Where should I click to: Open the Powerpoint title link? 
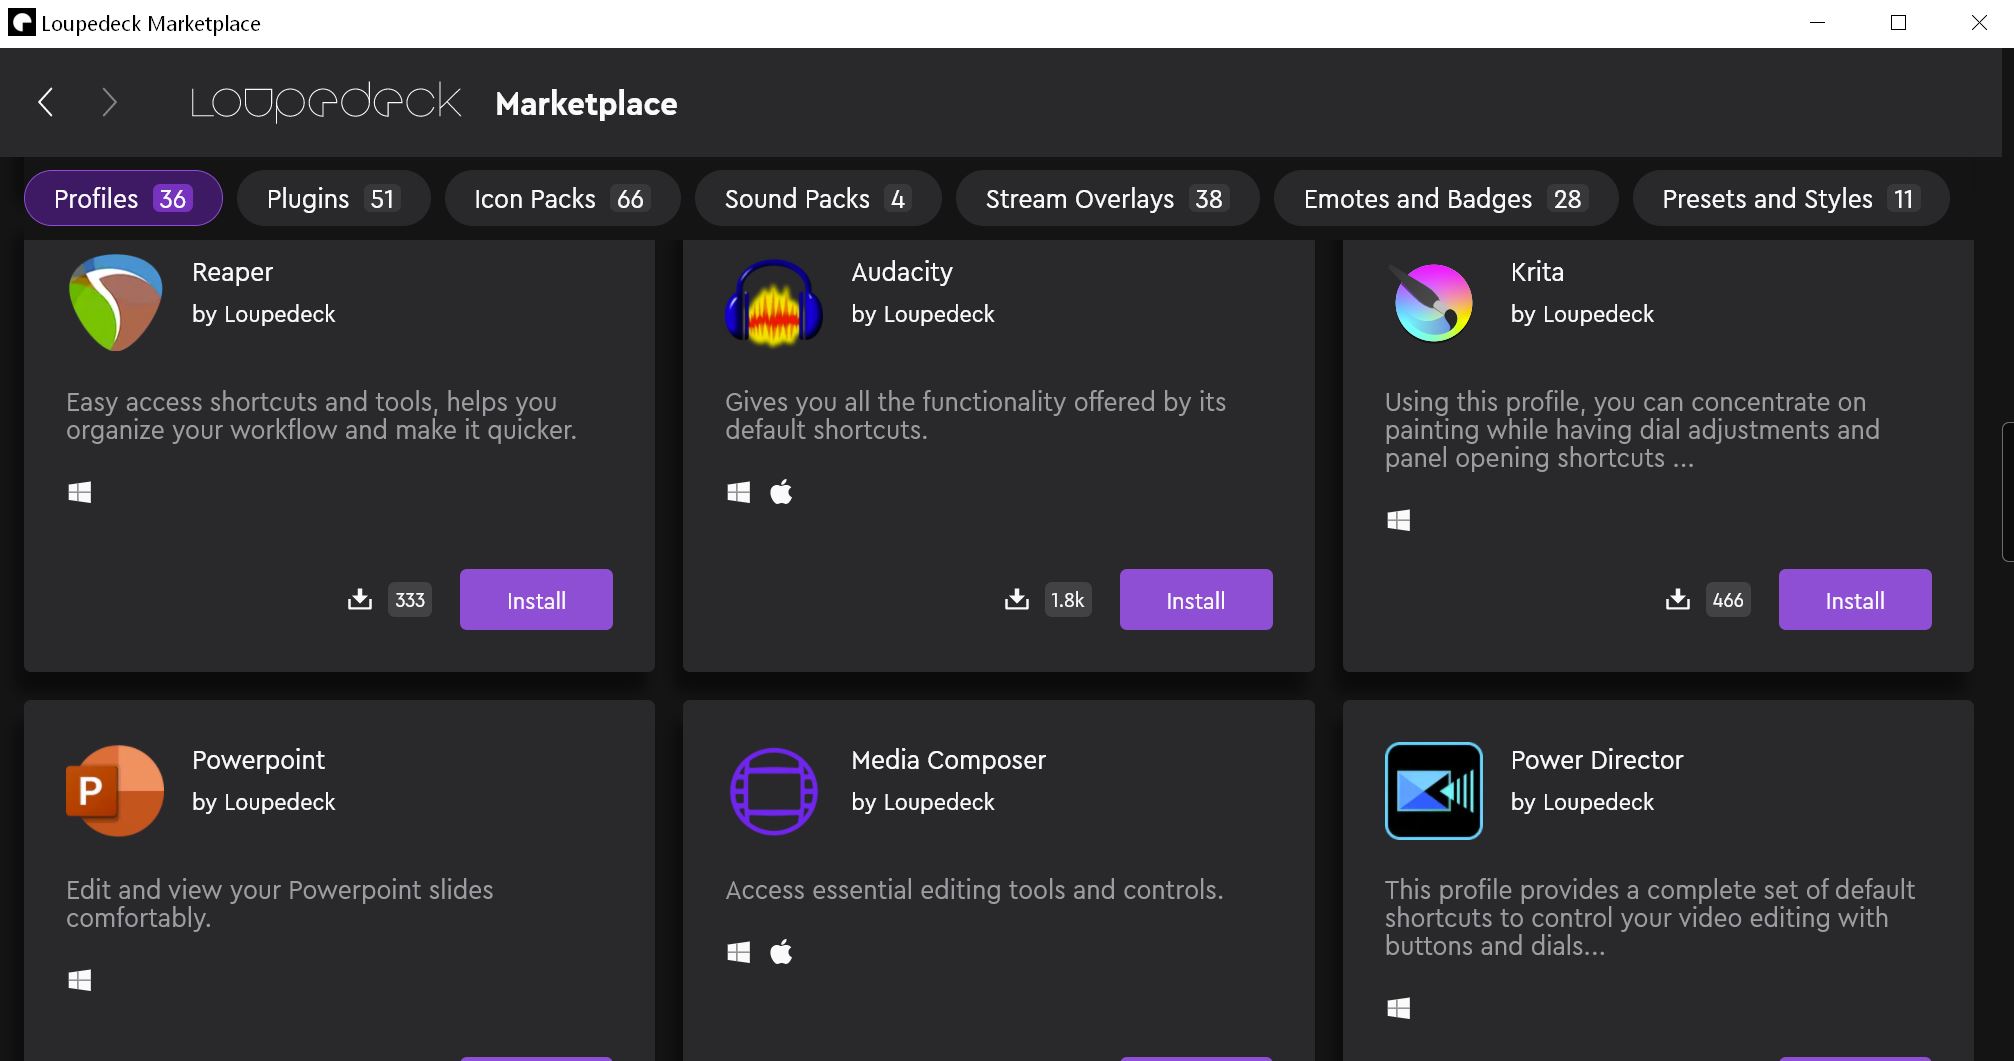pyautogui.click(x=258, y=760)
